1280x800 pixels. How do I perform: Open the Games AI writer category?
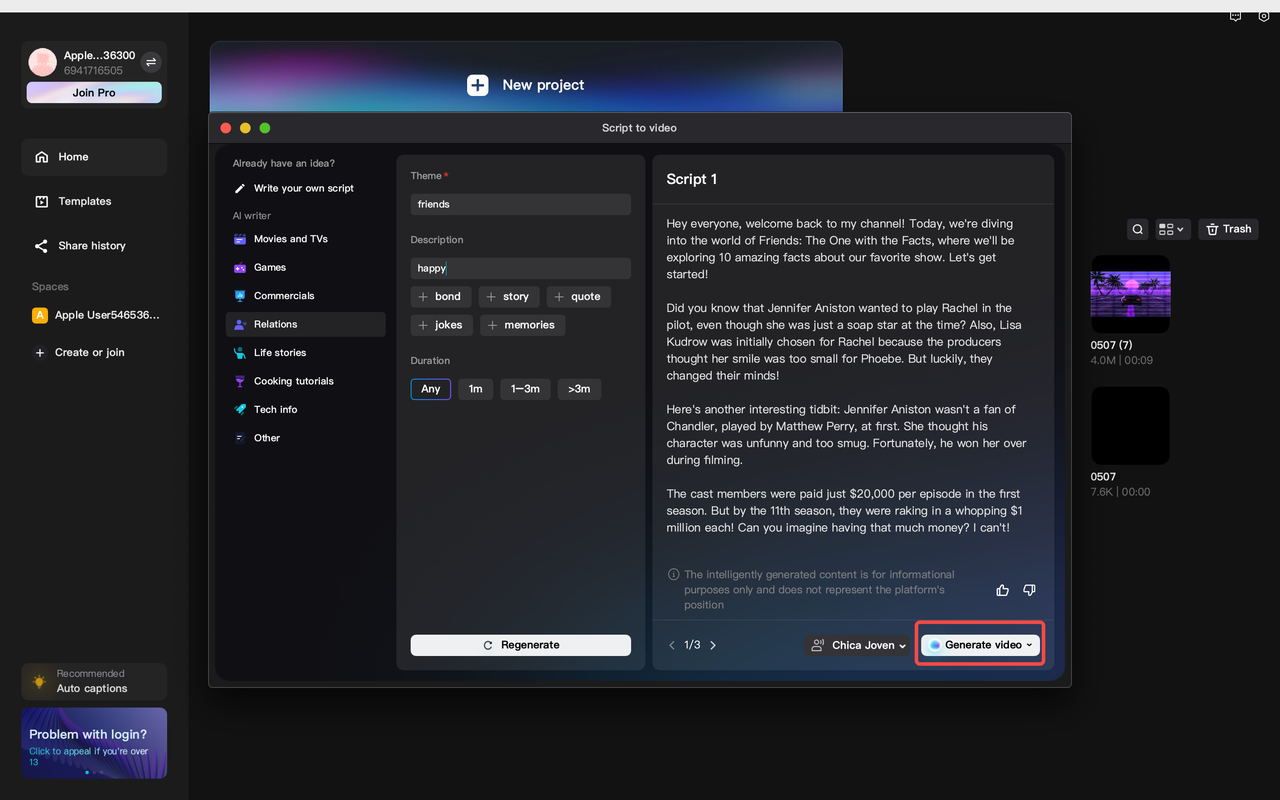[269, 267]
